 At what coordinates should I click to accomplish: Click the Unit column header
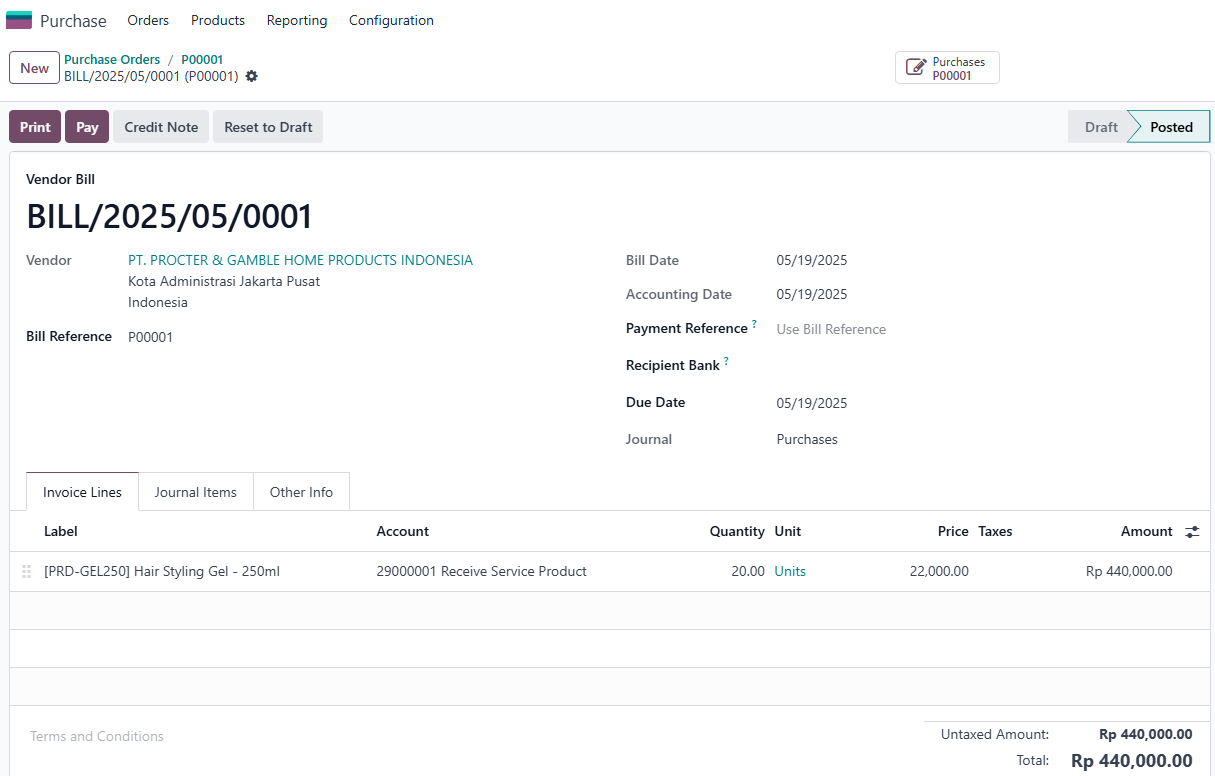tap(788, 531)
